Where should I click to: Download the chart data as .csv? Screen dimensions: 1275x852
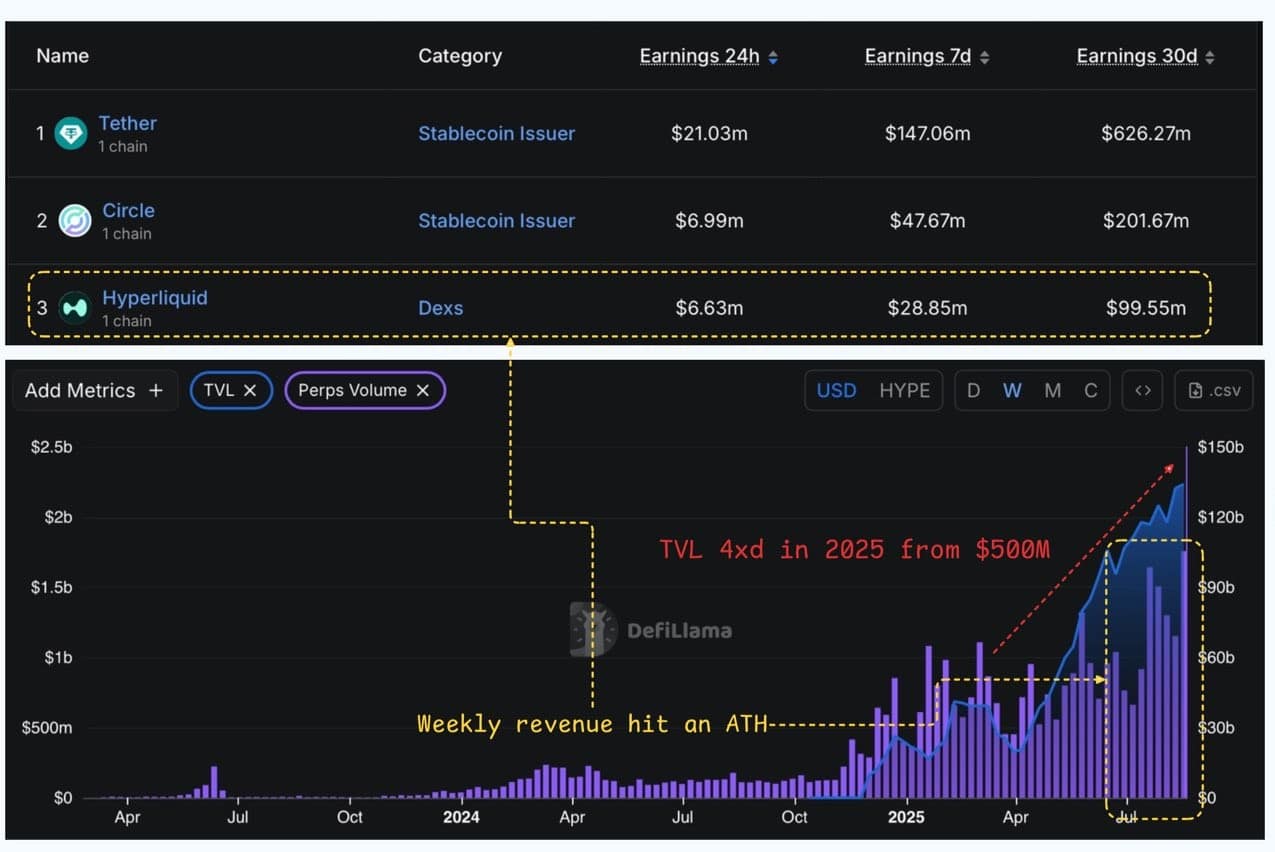coord(1214,390)
